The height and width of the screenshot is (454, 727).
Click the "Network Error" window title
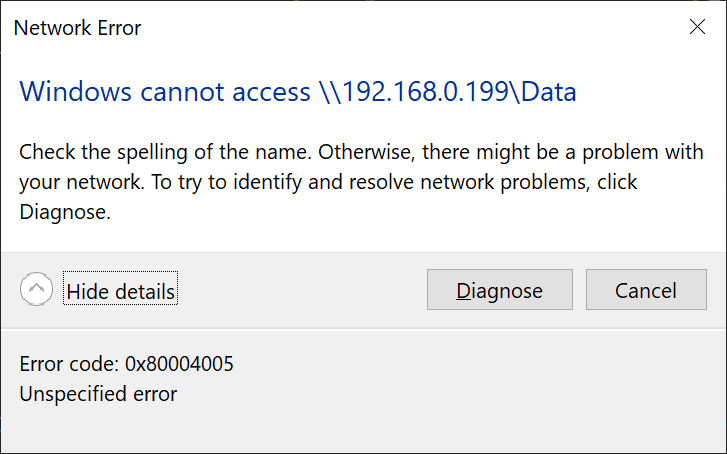[77, 28]
